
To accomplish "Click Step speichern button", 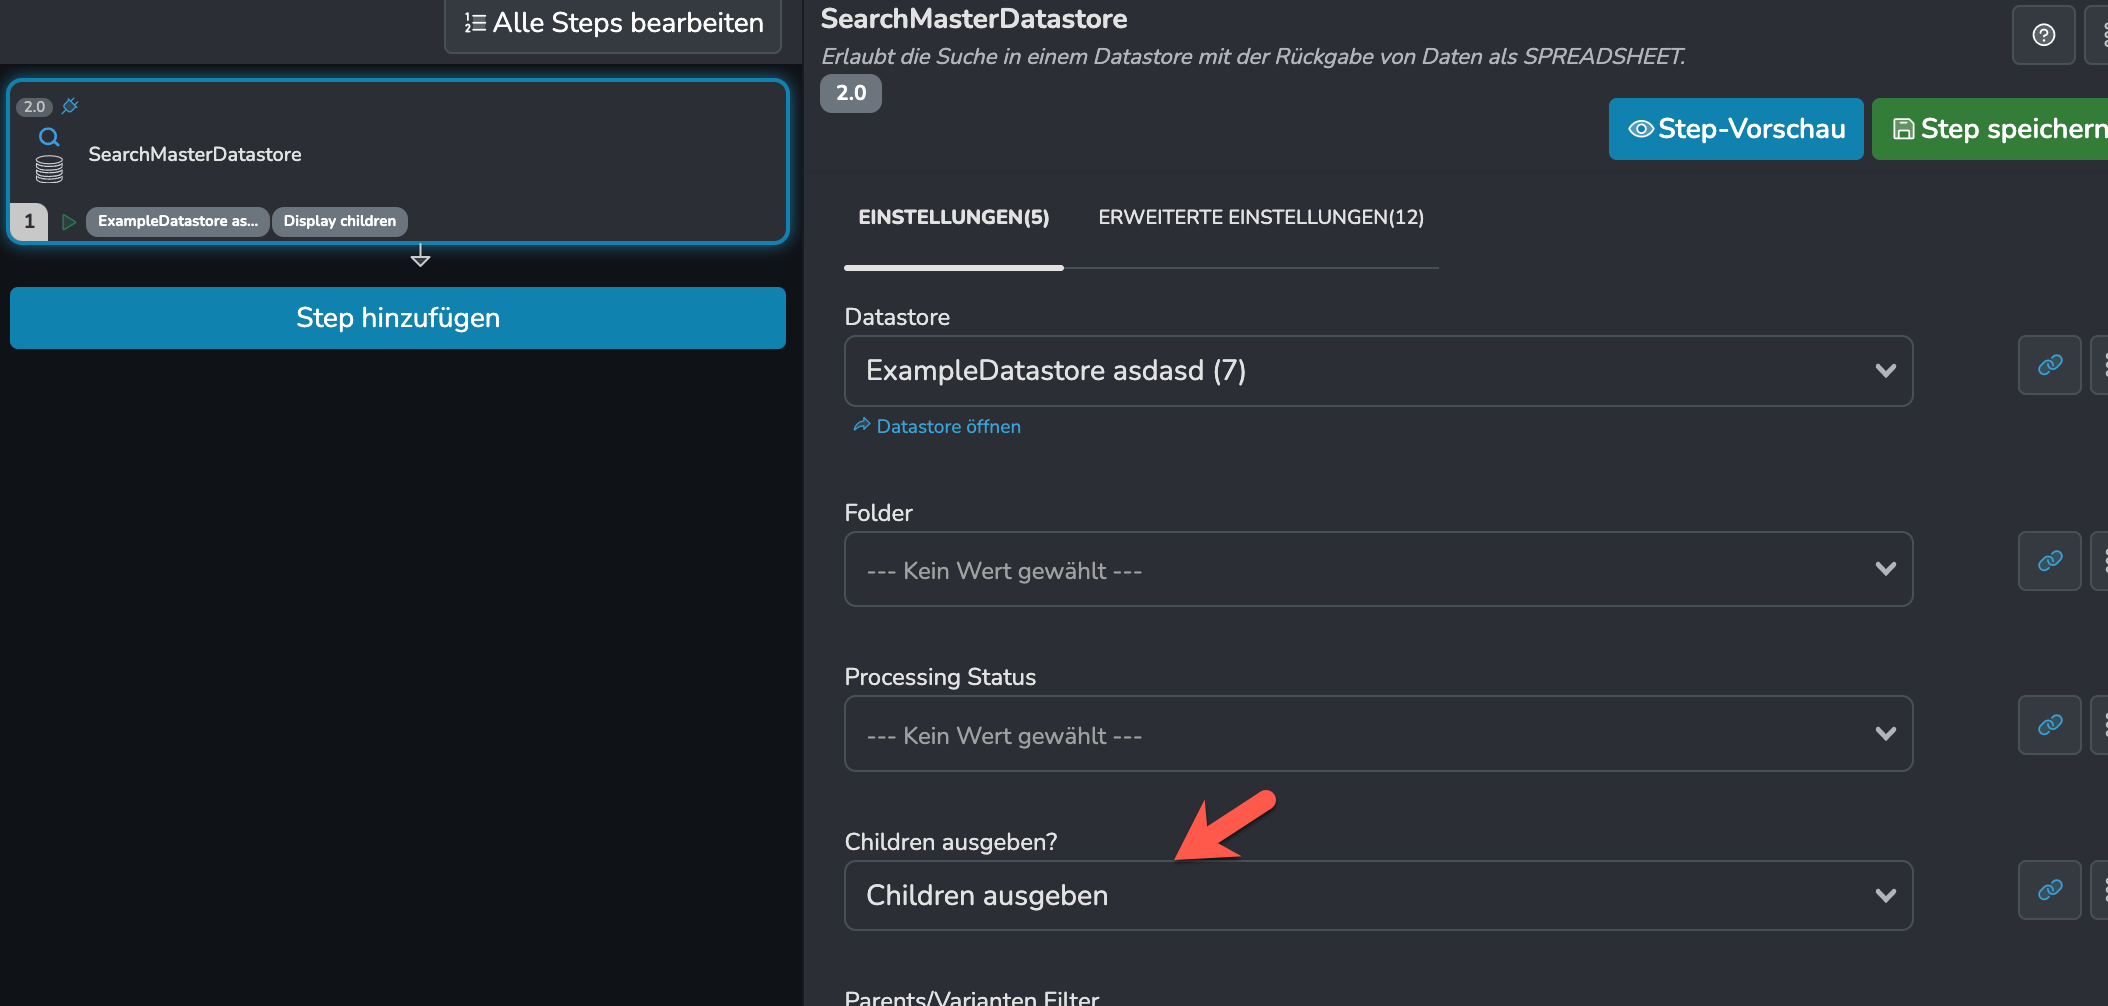I will [1992, 129].
